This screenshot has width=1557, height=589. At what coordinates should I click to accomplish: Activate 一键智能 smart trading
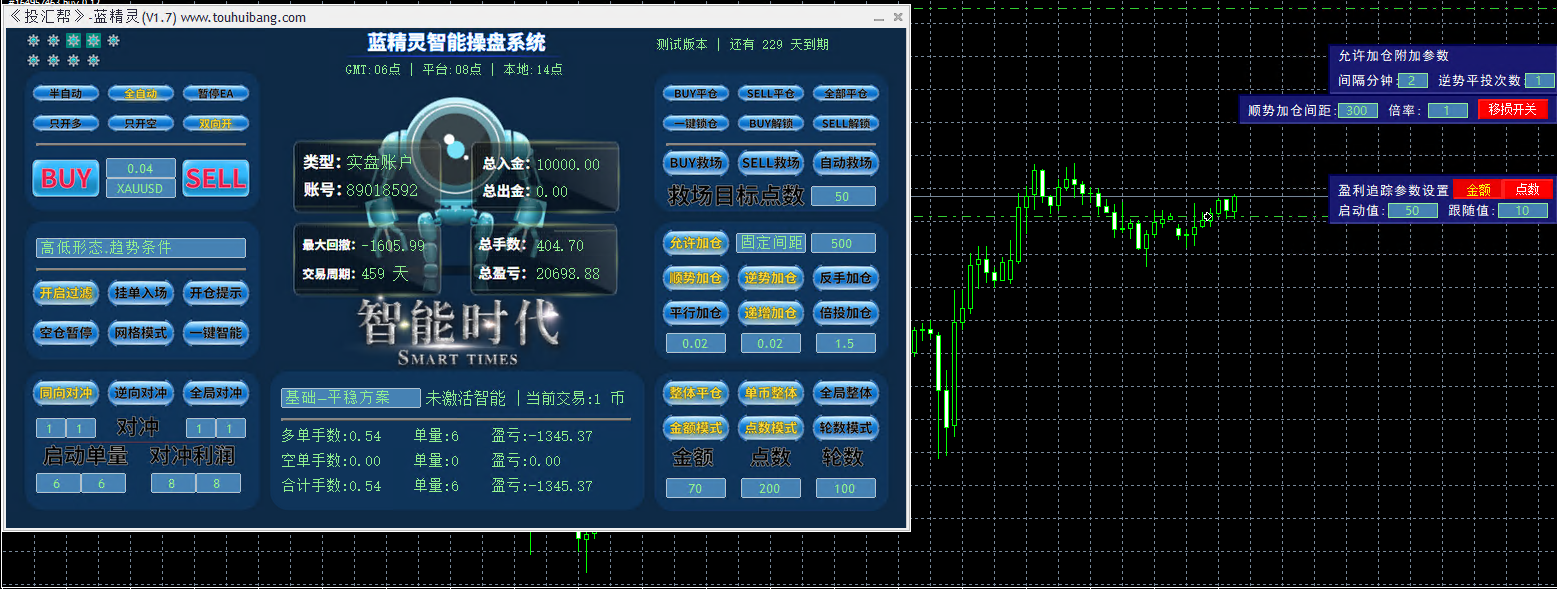click(217, 333)
